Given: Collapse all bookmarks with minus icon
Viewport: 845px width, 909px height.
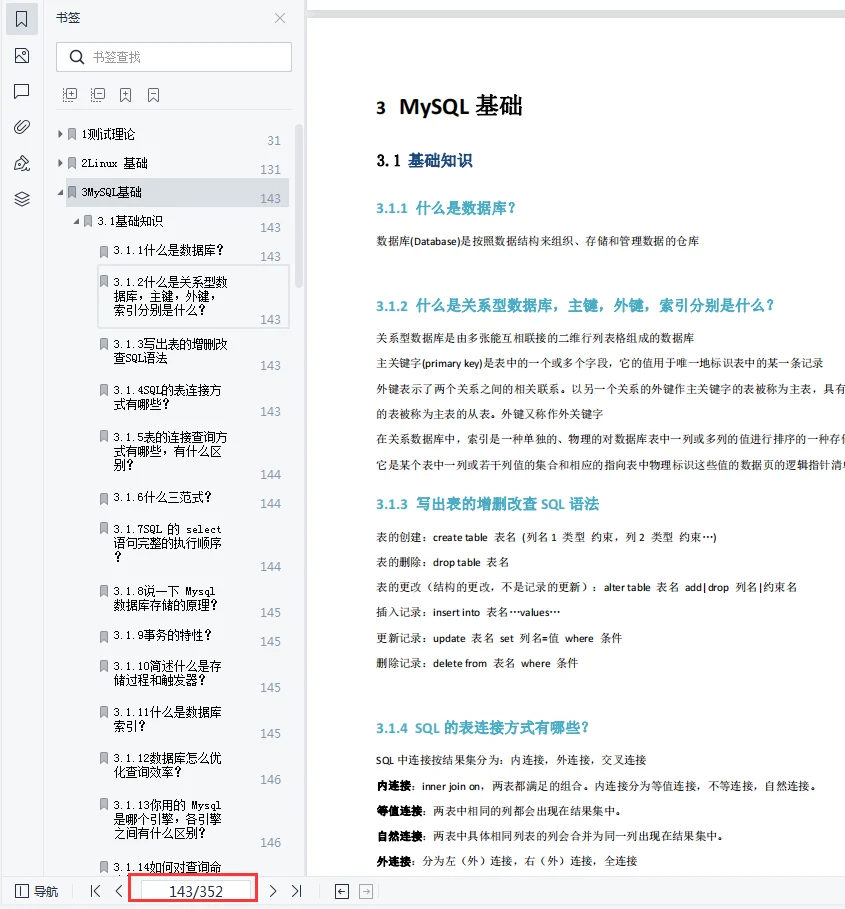Looking at the screenshot, I should pyautogui.click(x=97, y=93).
